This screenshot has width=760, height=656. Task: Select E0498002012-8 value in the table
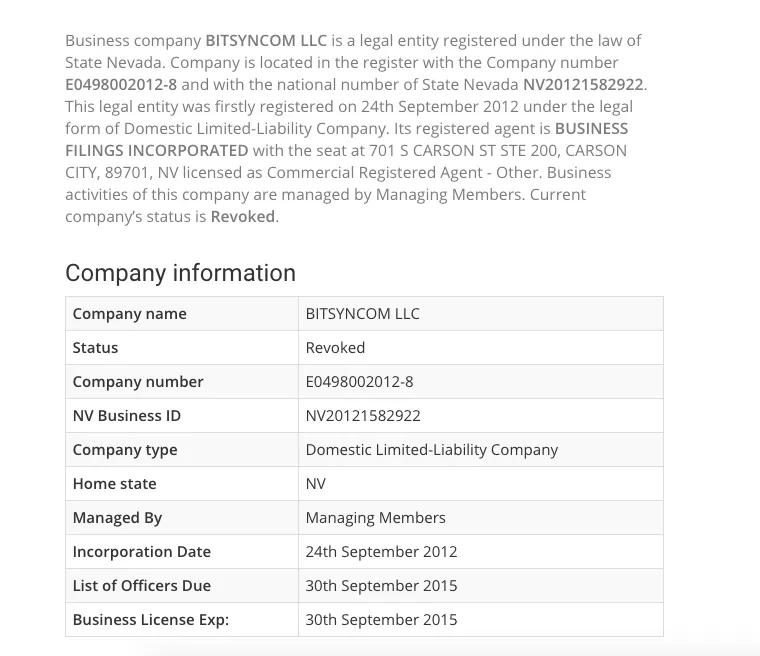pyautogui.click(x=359, y=382)
